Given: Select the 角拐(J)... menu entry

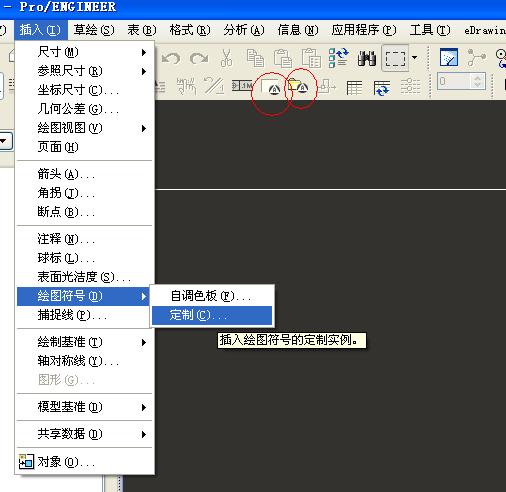Looking at the screenshot, I should 85,193.
